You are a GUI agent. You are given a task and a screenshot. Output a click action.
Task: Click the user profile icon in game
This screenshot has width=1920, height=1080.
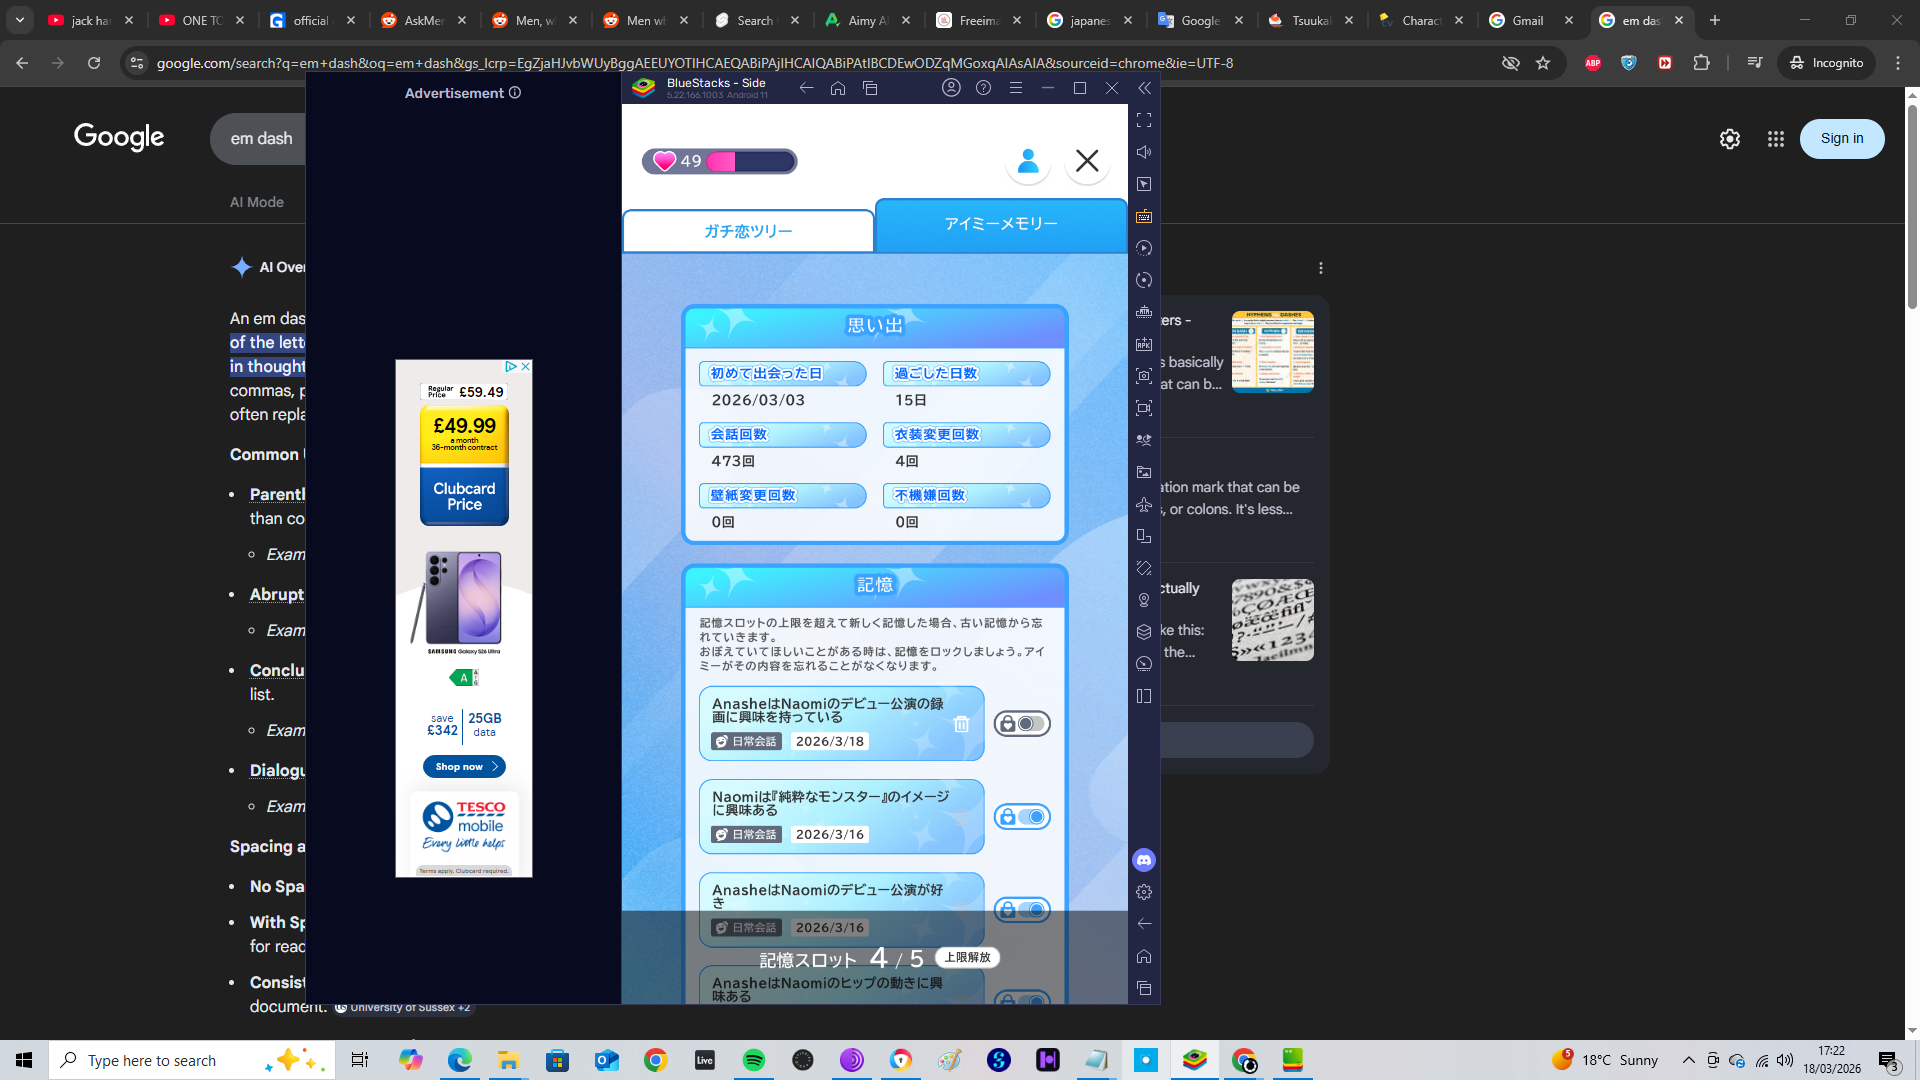(1028, 161)
